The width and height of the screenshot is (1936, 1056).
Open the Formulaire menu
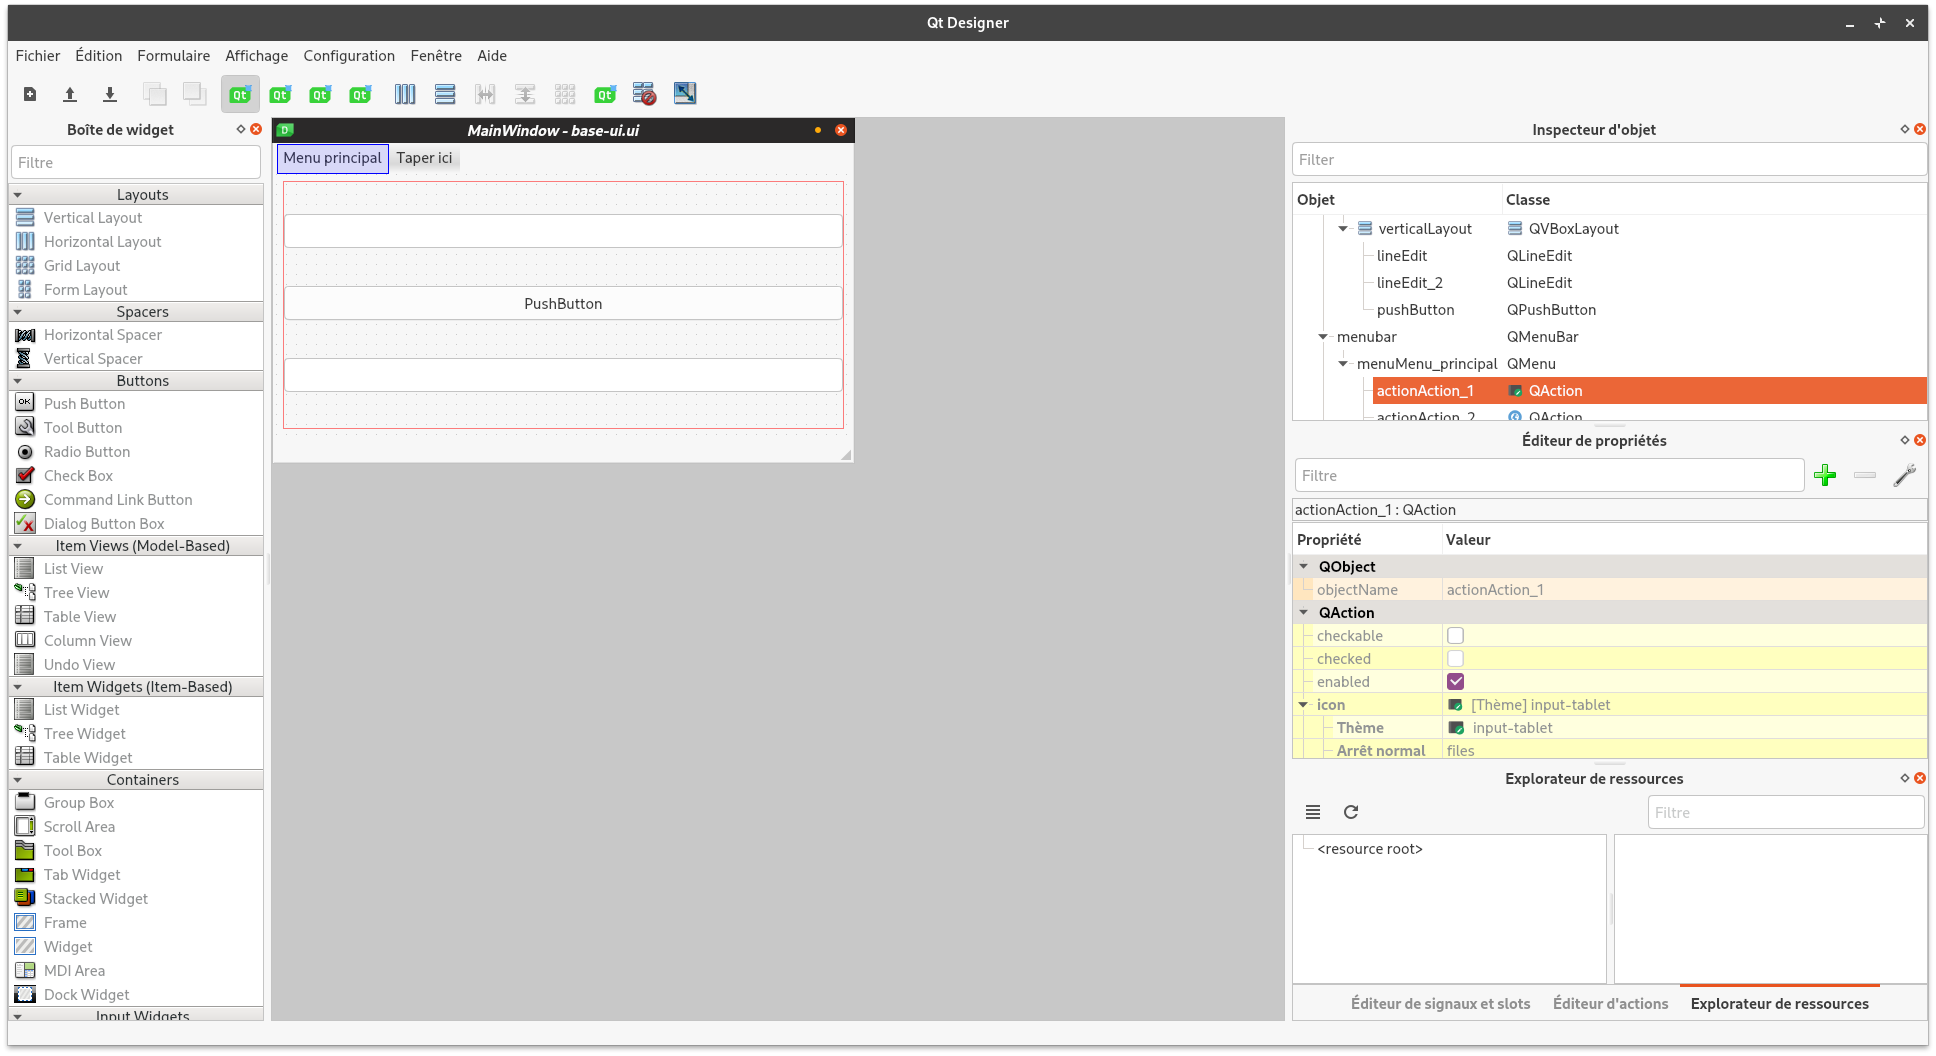click(173, 55)
